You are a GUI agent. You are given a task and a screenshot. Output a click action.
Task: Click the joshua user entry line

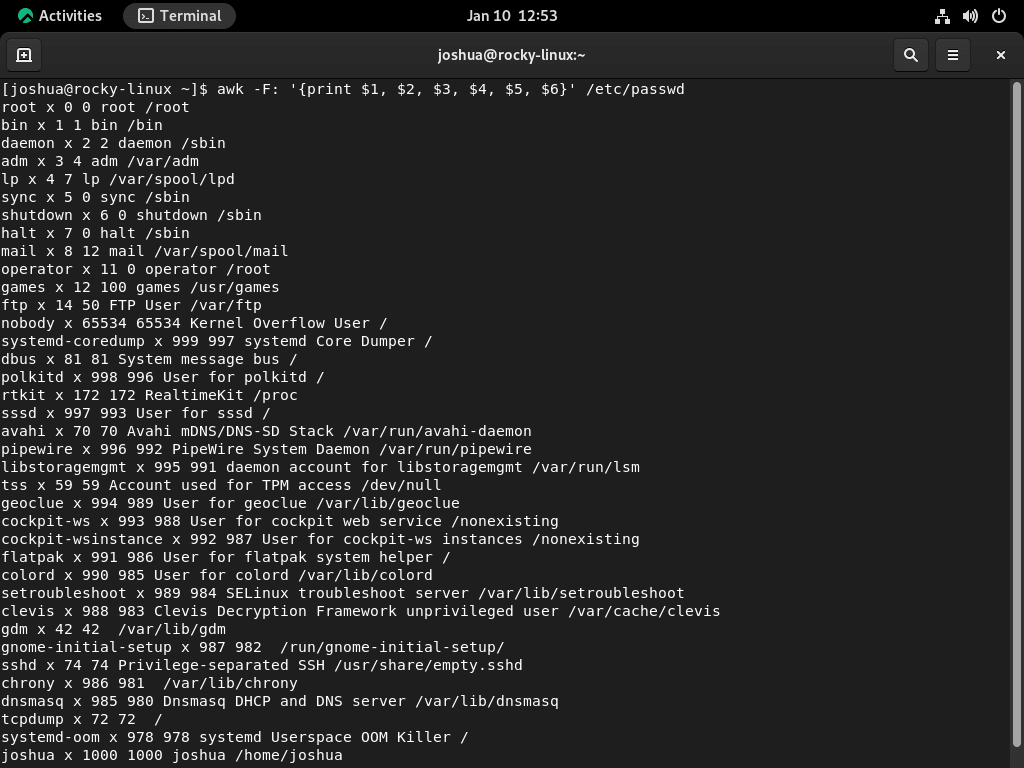(170, 755)
